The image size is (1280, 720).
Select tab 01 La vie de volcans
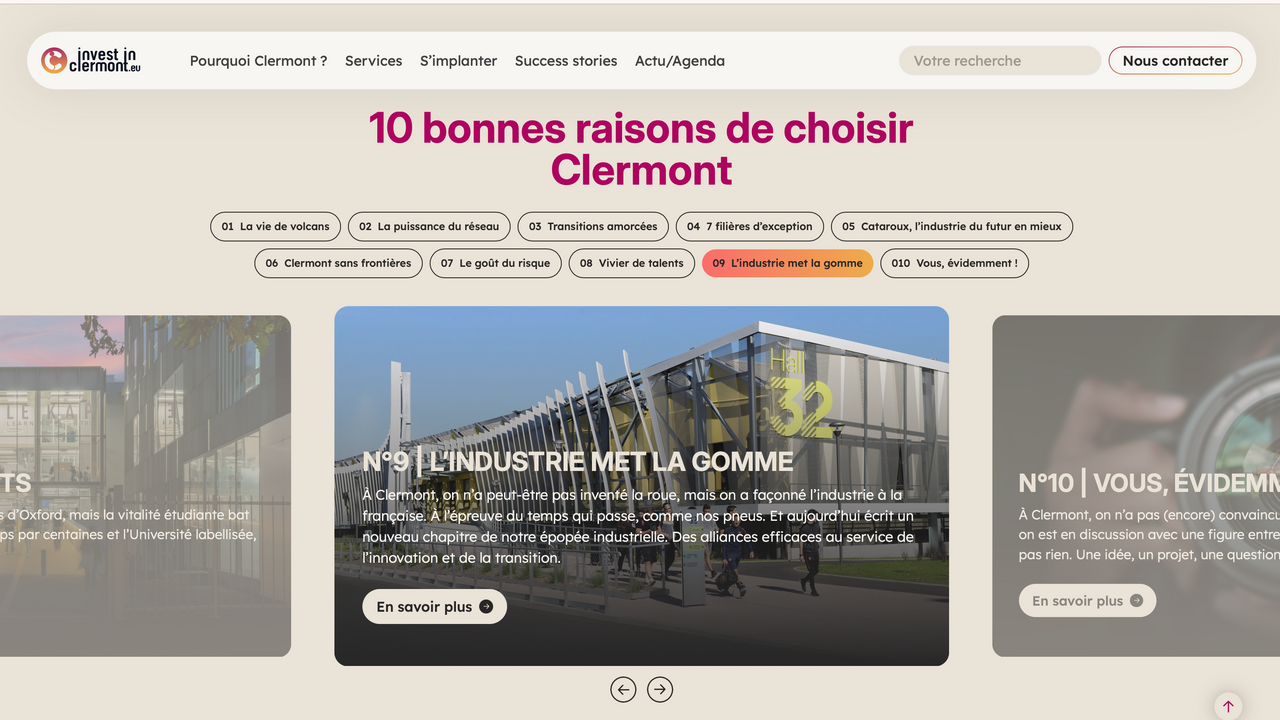point(276,227)
